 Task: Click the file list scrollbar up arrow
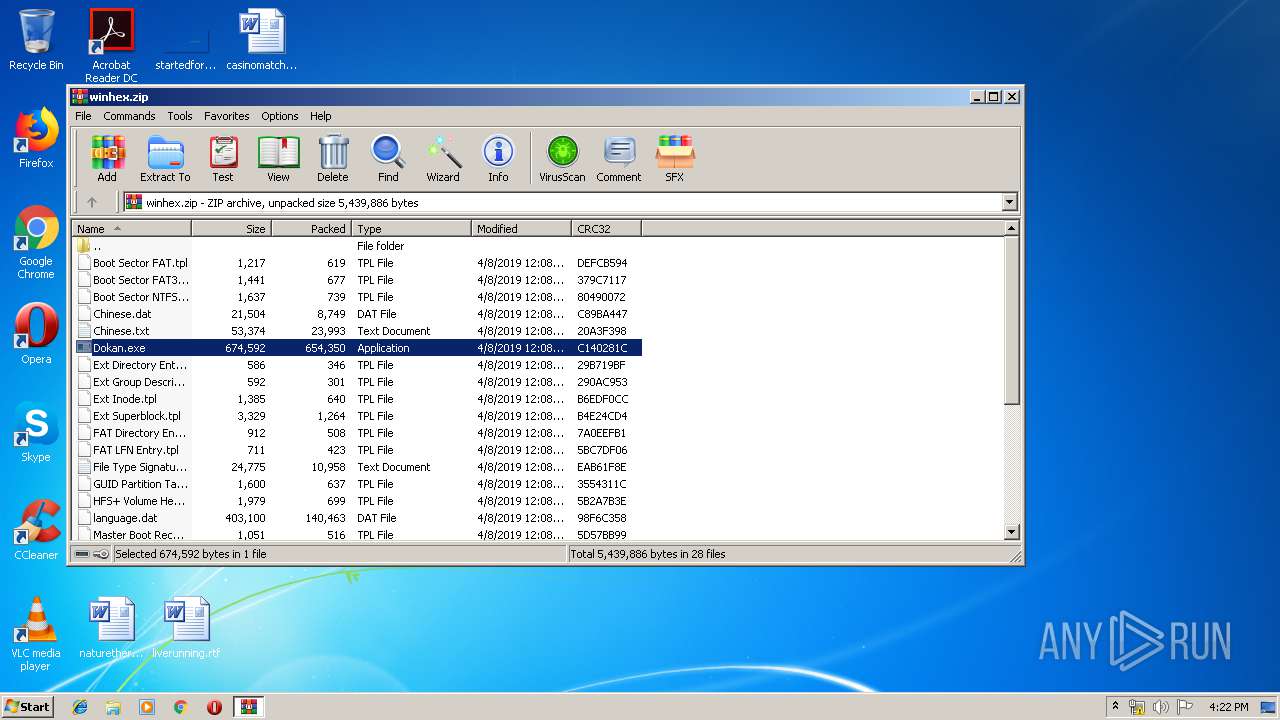[1011, 229]
